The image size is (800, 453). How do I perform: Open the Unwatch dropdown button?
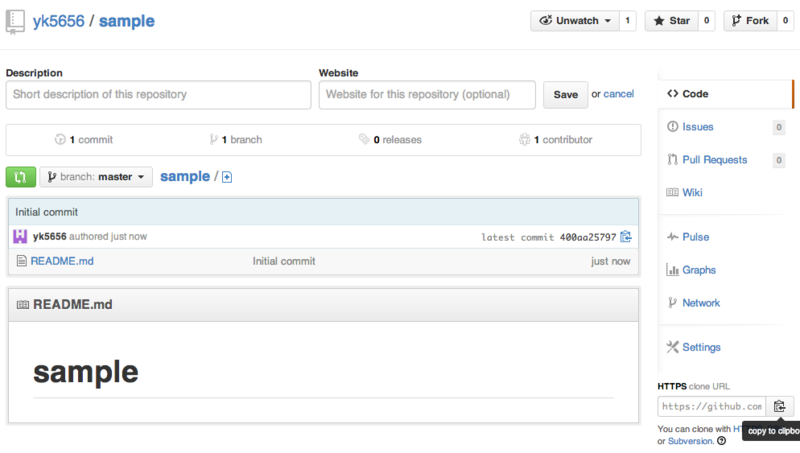(575, 21)
